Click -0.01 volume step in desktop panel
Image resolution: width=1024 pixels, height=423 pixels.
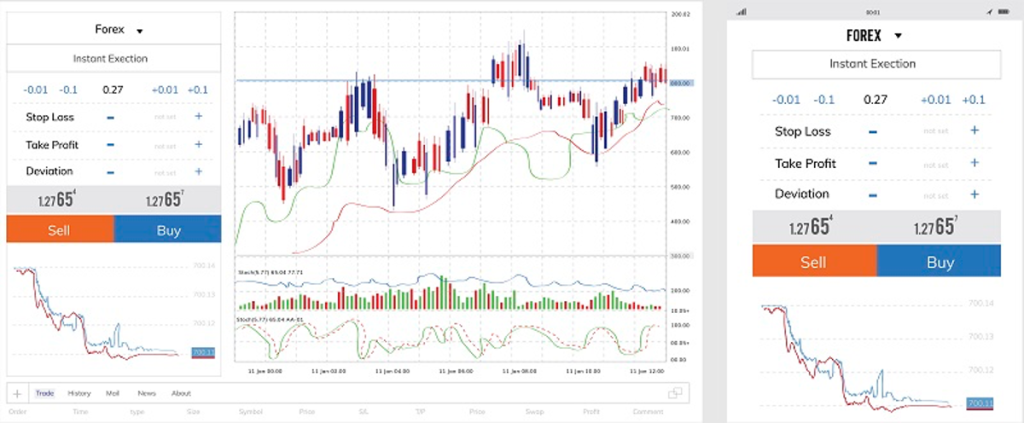click(35, 90)
